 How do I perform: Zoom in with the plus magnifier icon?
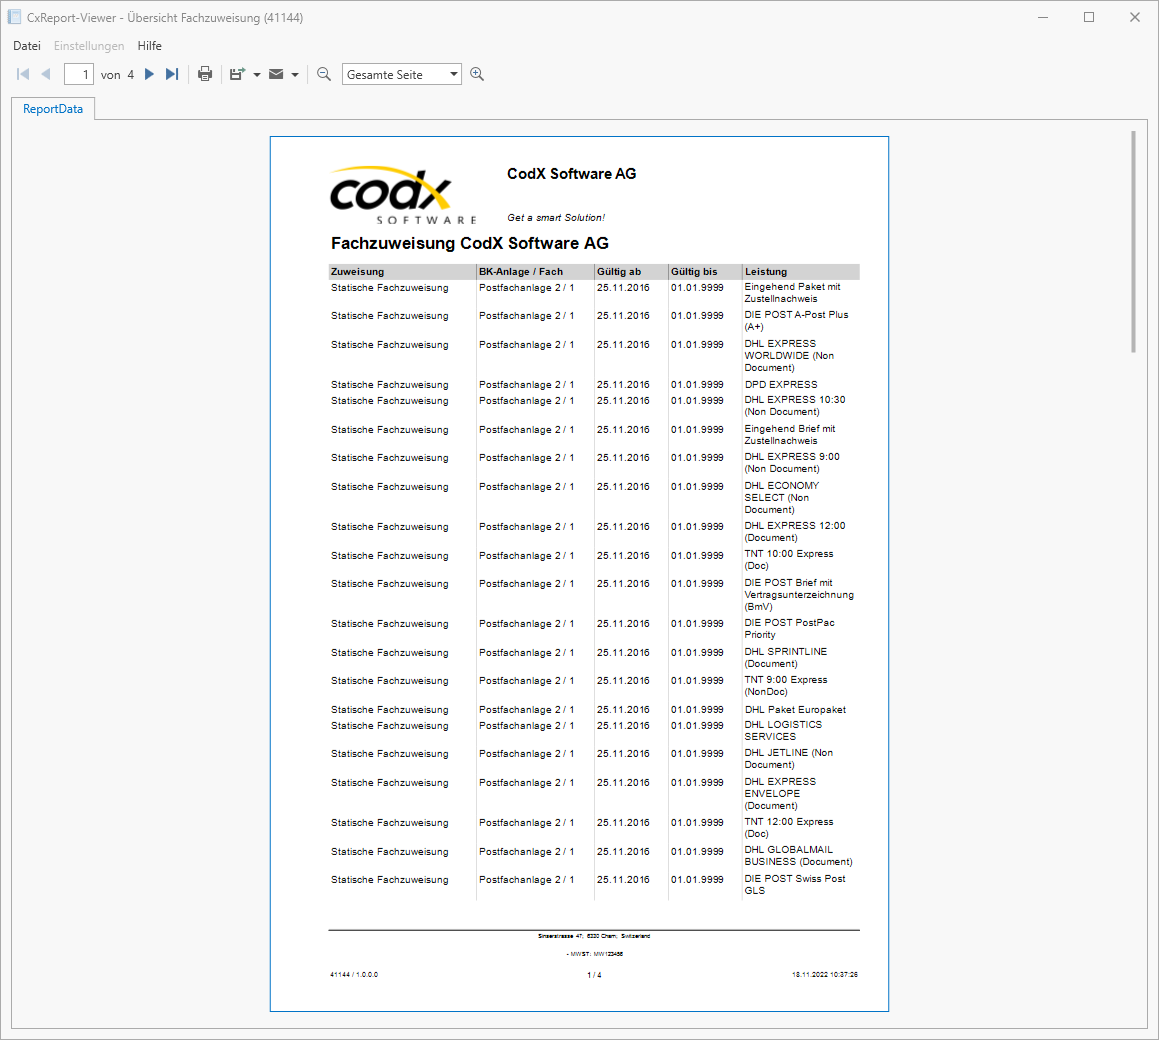(x=477, y=74)
